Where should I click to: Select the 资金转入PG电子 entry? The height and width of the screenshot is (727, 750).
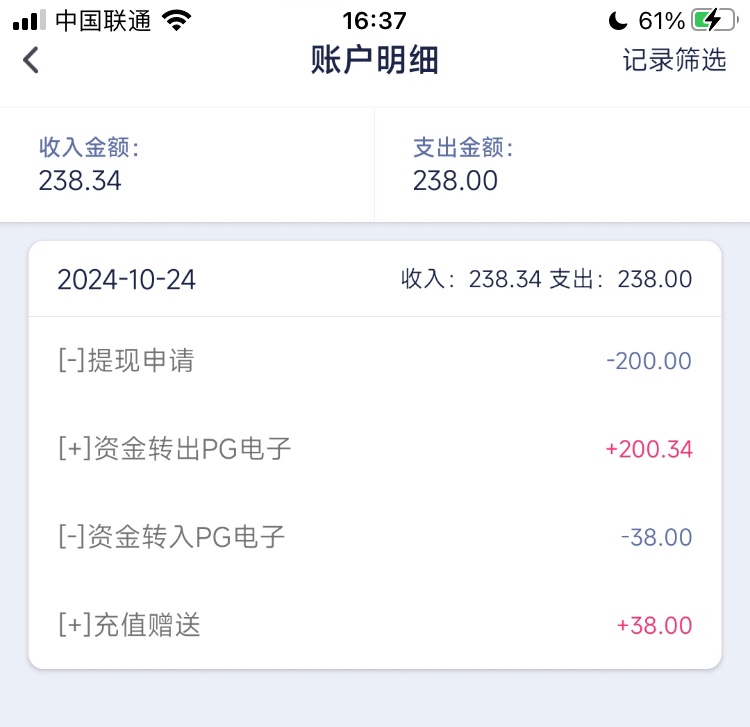pyautogui.click(x=172, y=537)
